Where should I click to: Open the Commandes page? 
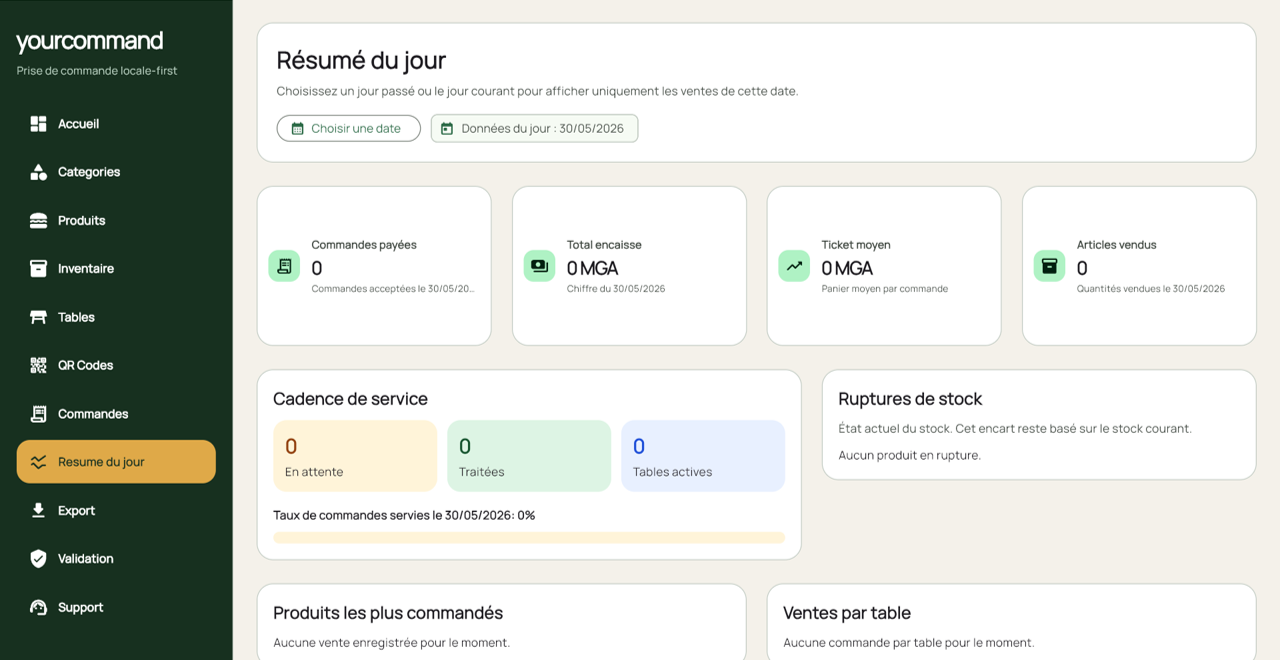116,414
